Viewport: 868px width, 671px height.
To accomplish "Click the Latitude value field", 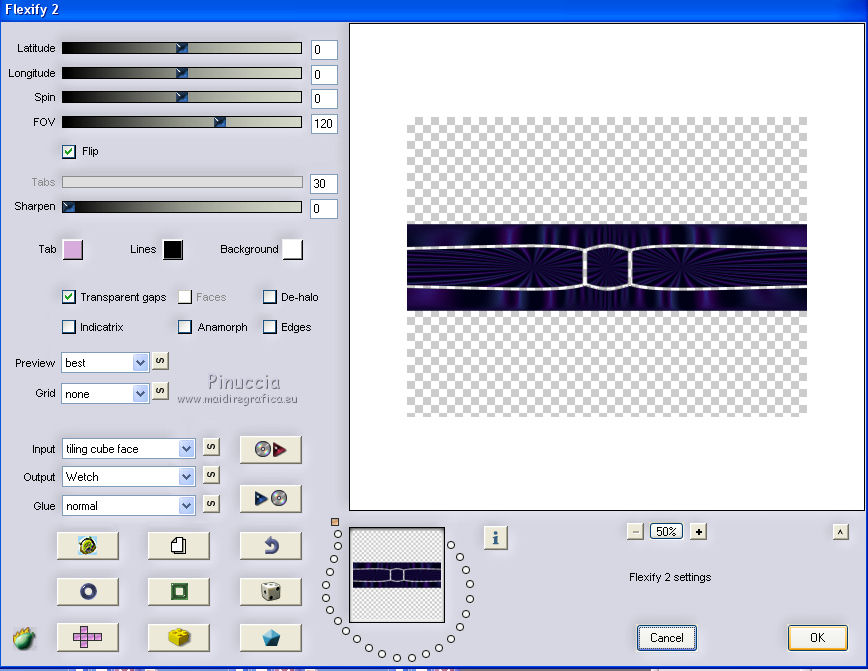I will pos(324,50).
